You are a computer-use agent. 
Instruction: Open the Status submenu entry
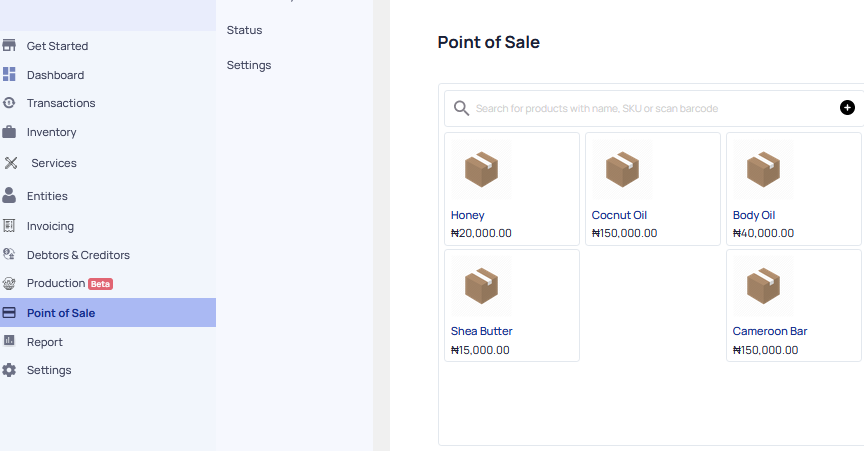pos(244,30)
